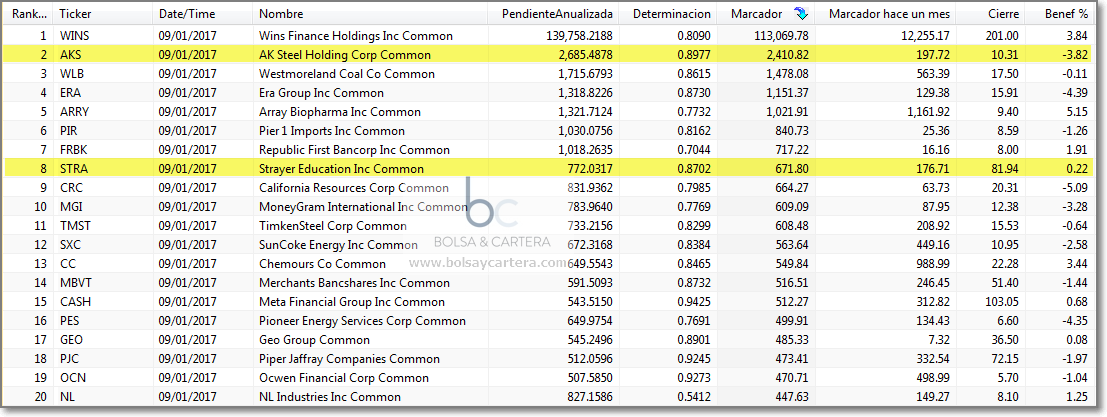Sort by Marcador hace un mes header
Image resolution: width=1107 pixels, height=417 pixels.
coord(888,14)
